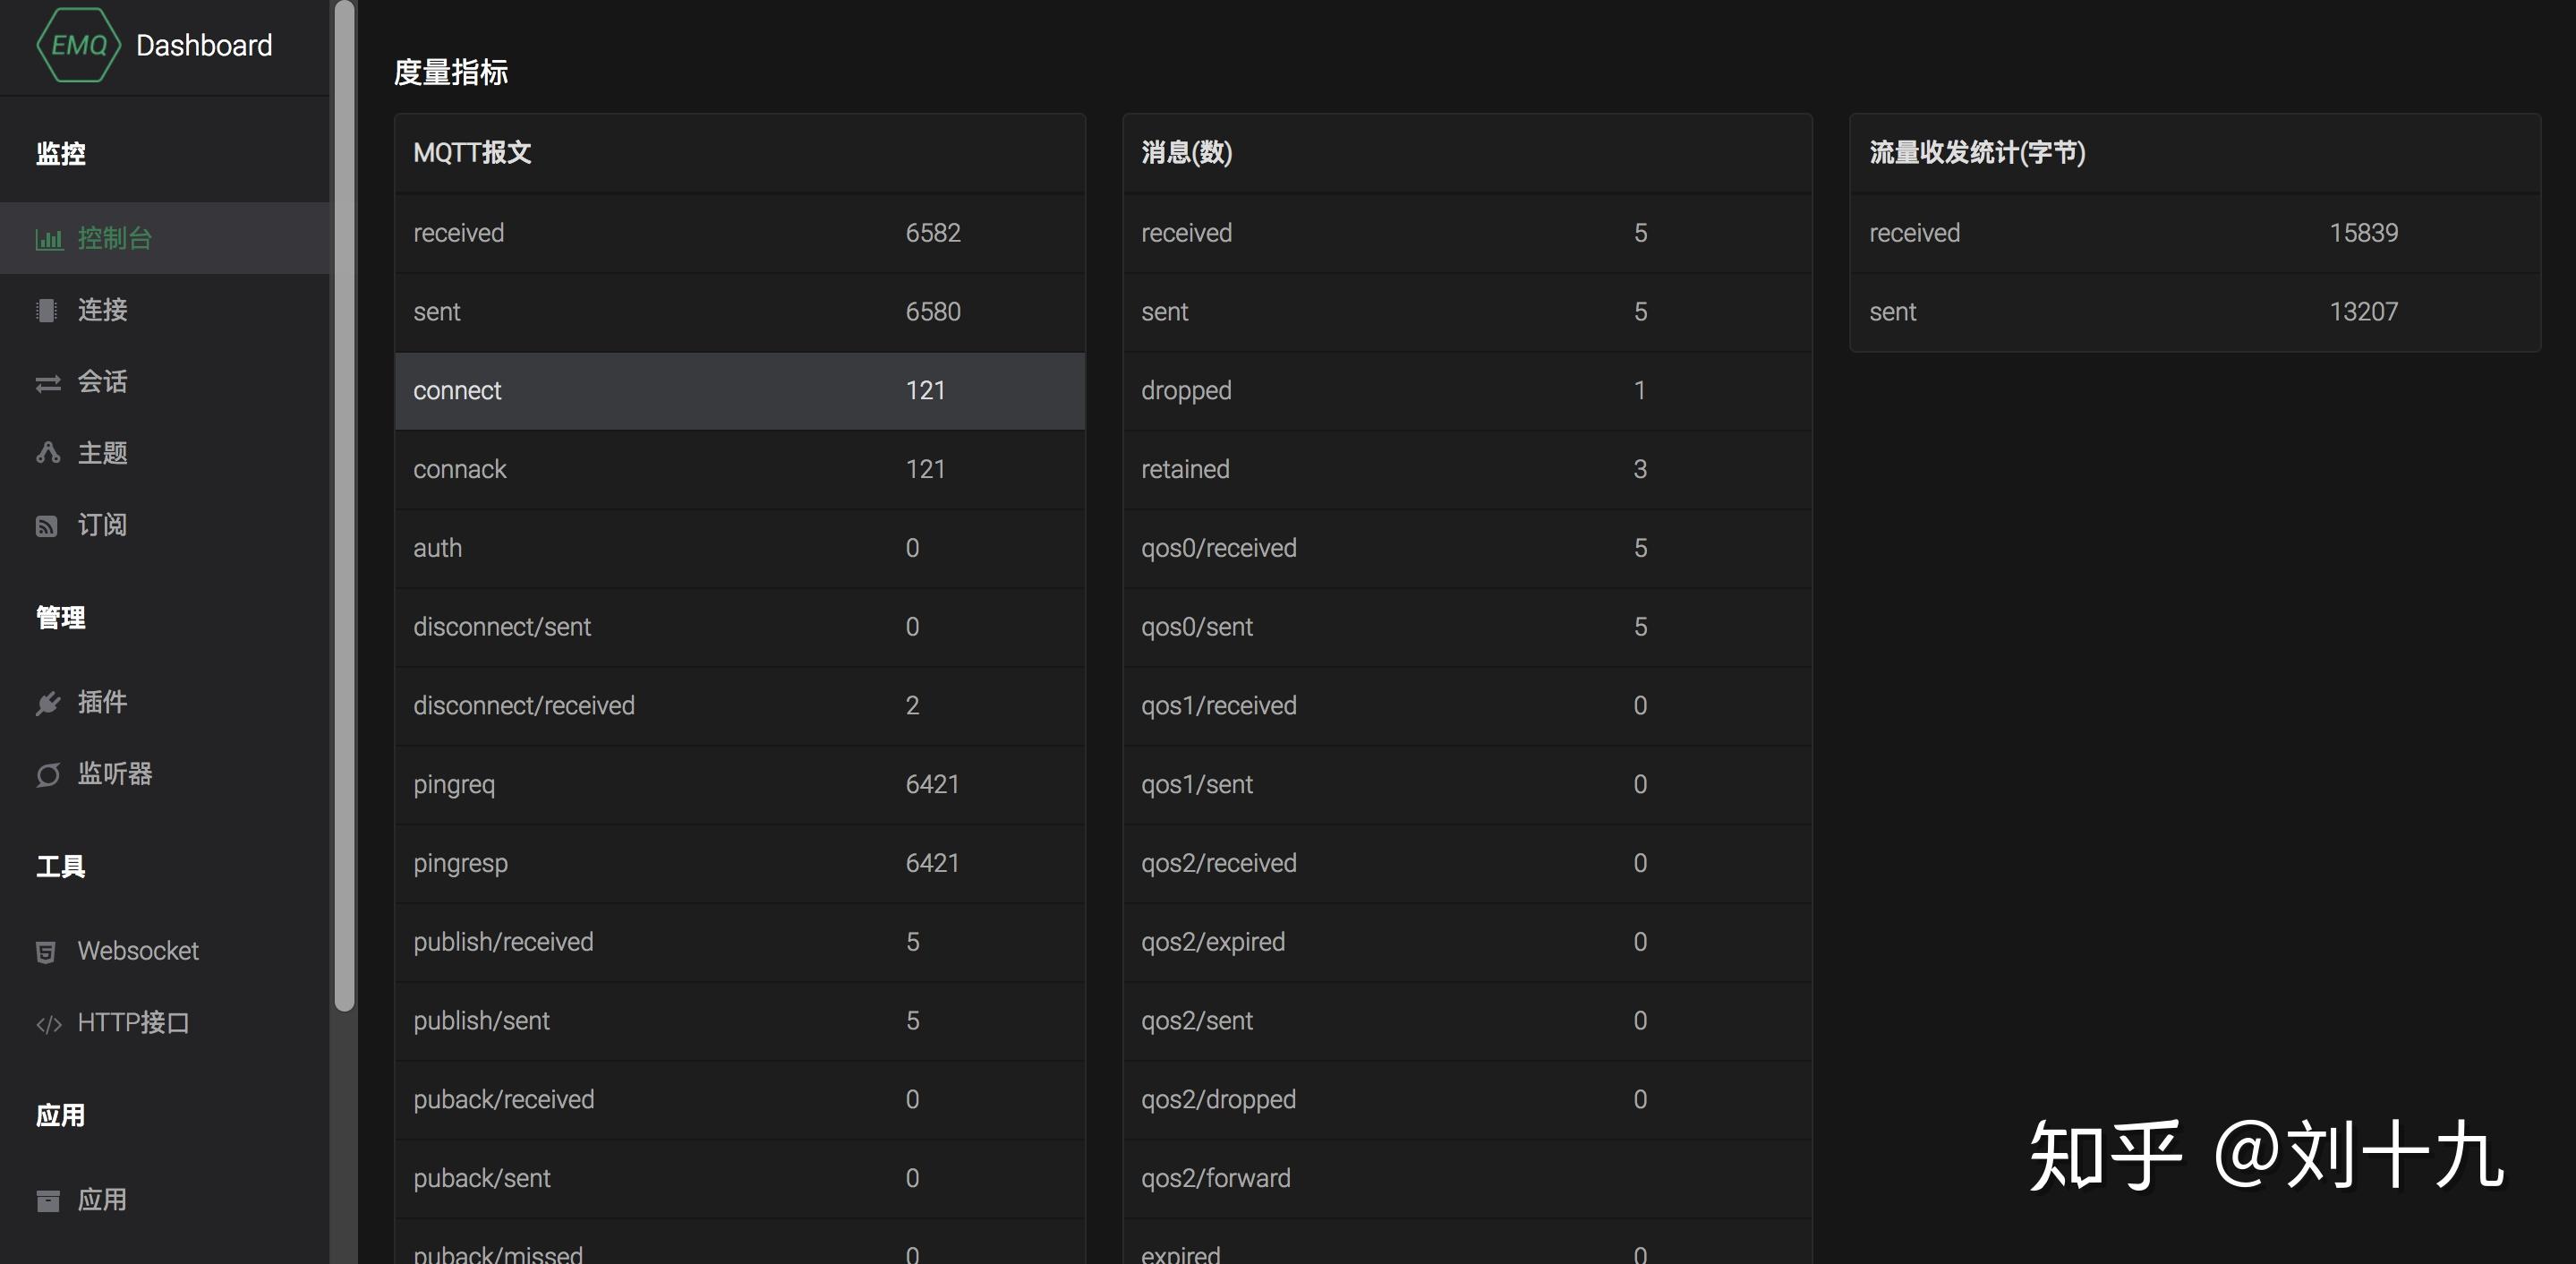The height and width of the screenshot is (1264, 2576).
Task: Click the 会话 sessions arrows icon
Action: point(47,383)
